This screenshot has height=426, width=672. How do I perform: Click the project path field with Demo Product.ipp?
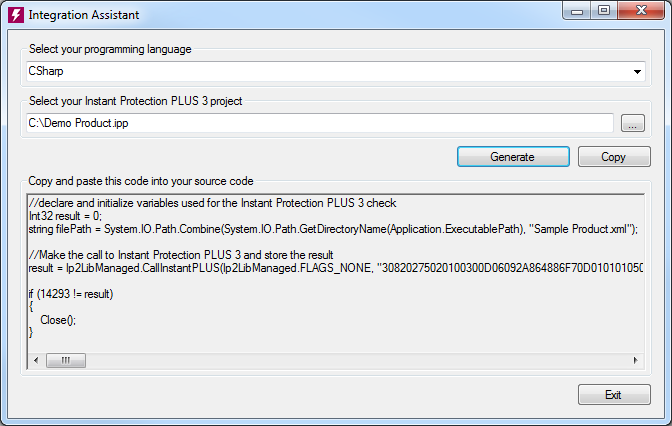320,123
